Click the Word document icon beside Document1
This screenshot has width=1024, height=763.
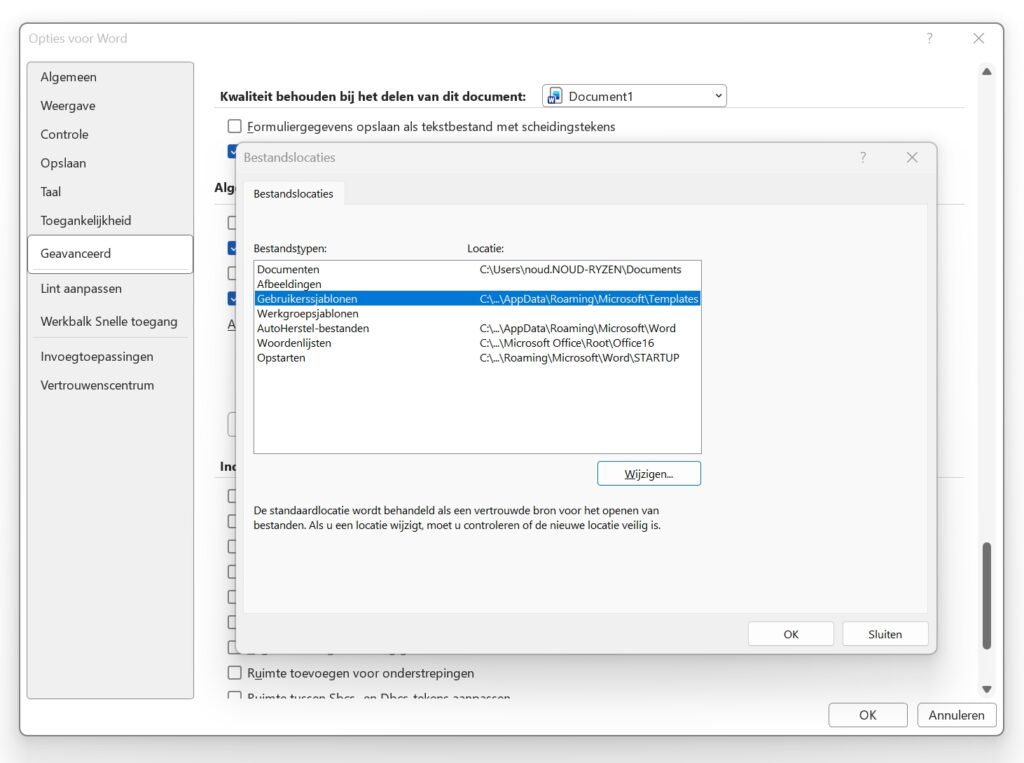click(x=554, y=96)
